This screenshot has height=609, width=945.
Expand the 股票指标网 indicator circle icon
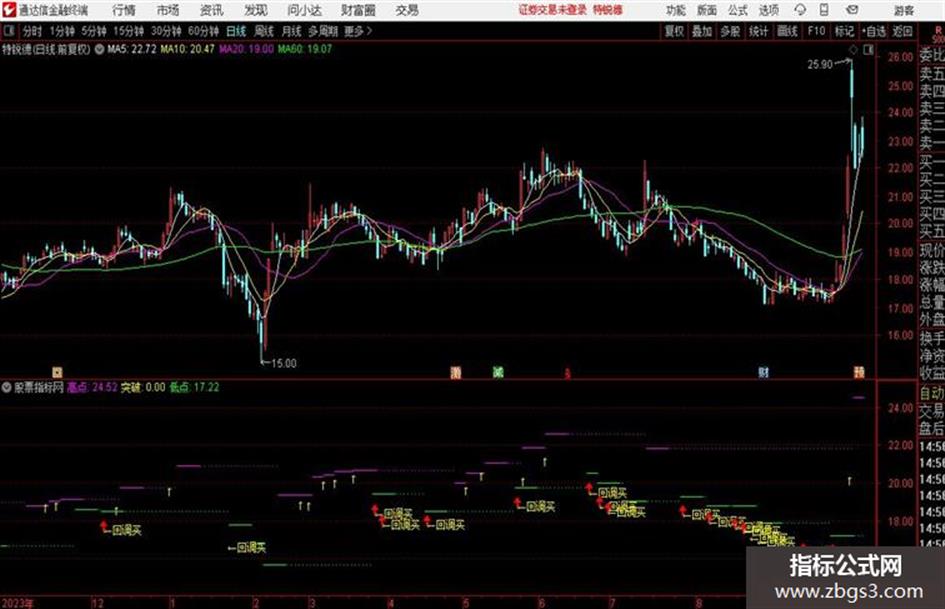(7, 388)
